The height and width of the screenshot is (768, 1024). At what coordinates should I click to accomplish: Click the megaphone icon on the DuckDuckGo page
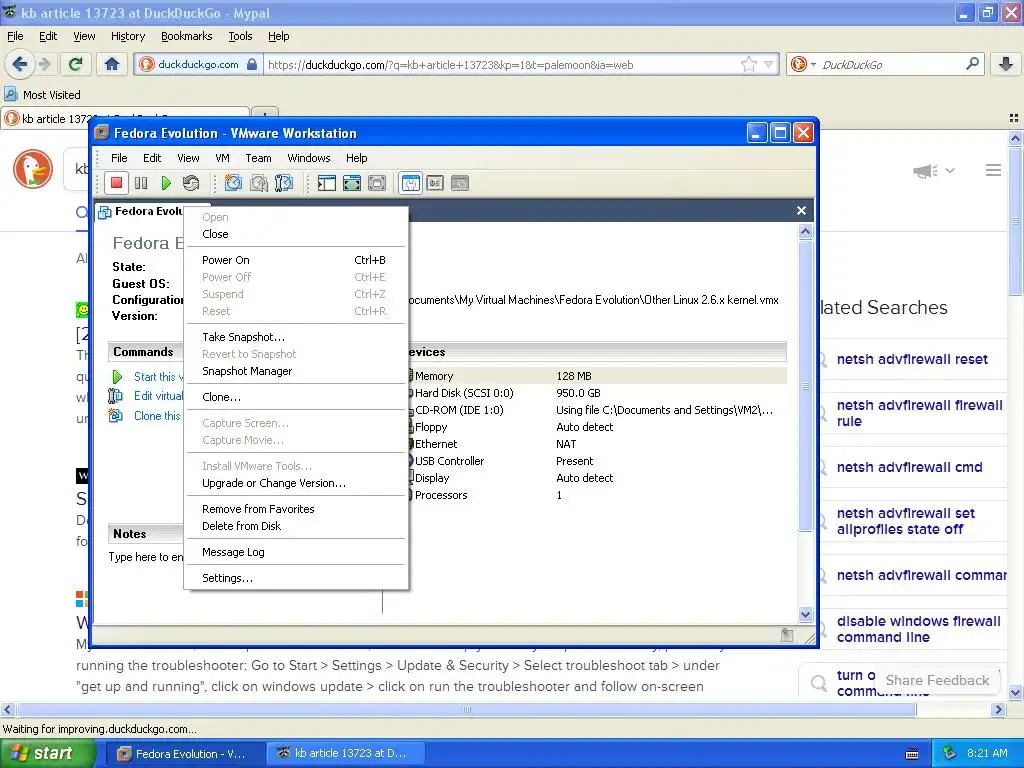click(x=925, y=171)
